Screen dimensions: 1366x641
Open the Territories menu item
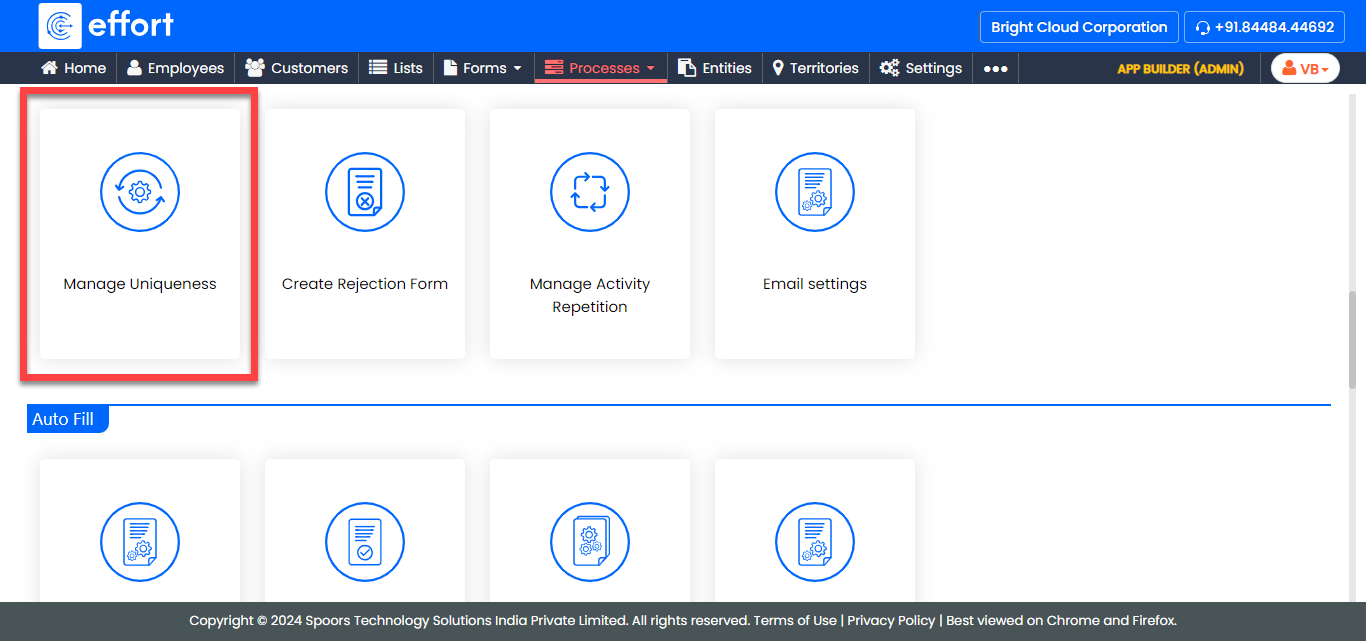click(815, 68)
